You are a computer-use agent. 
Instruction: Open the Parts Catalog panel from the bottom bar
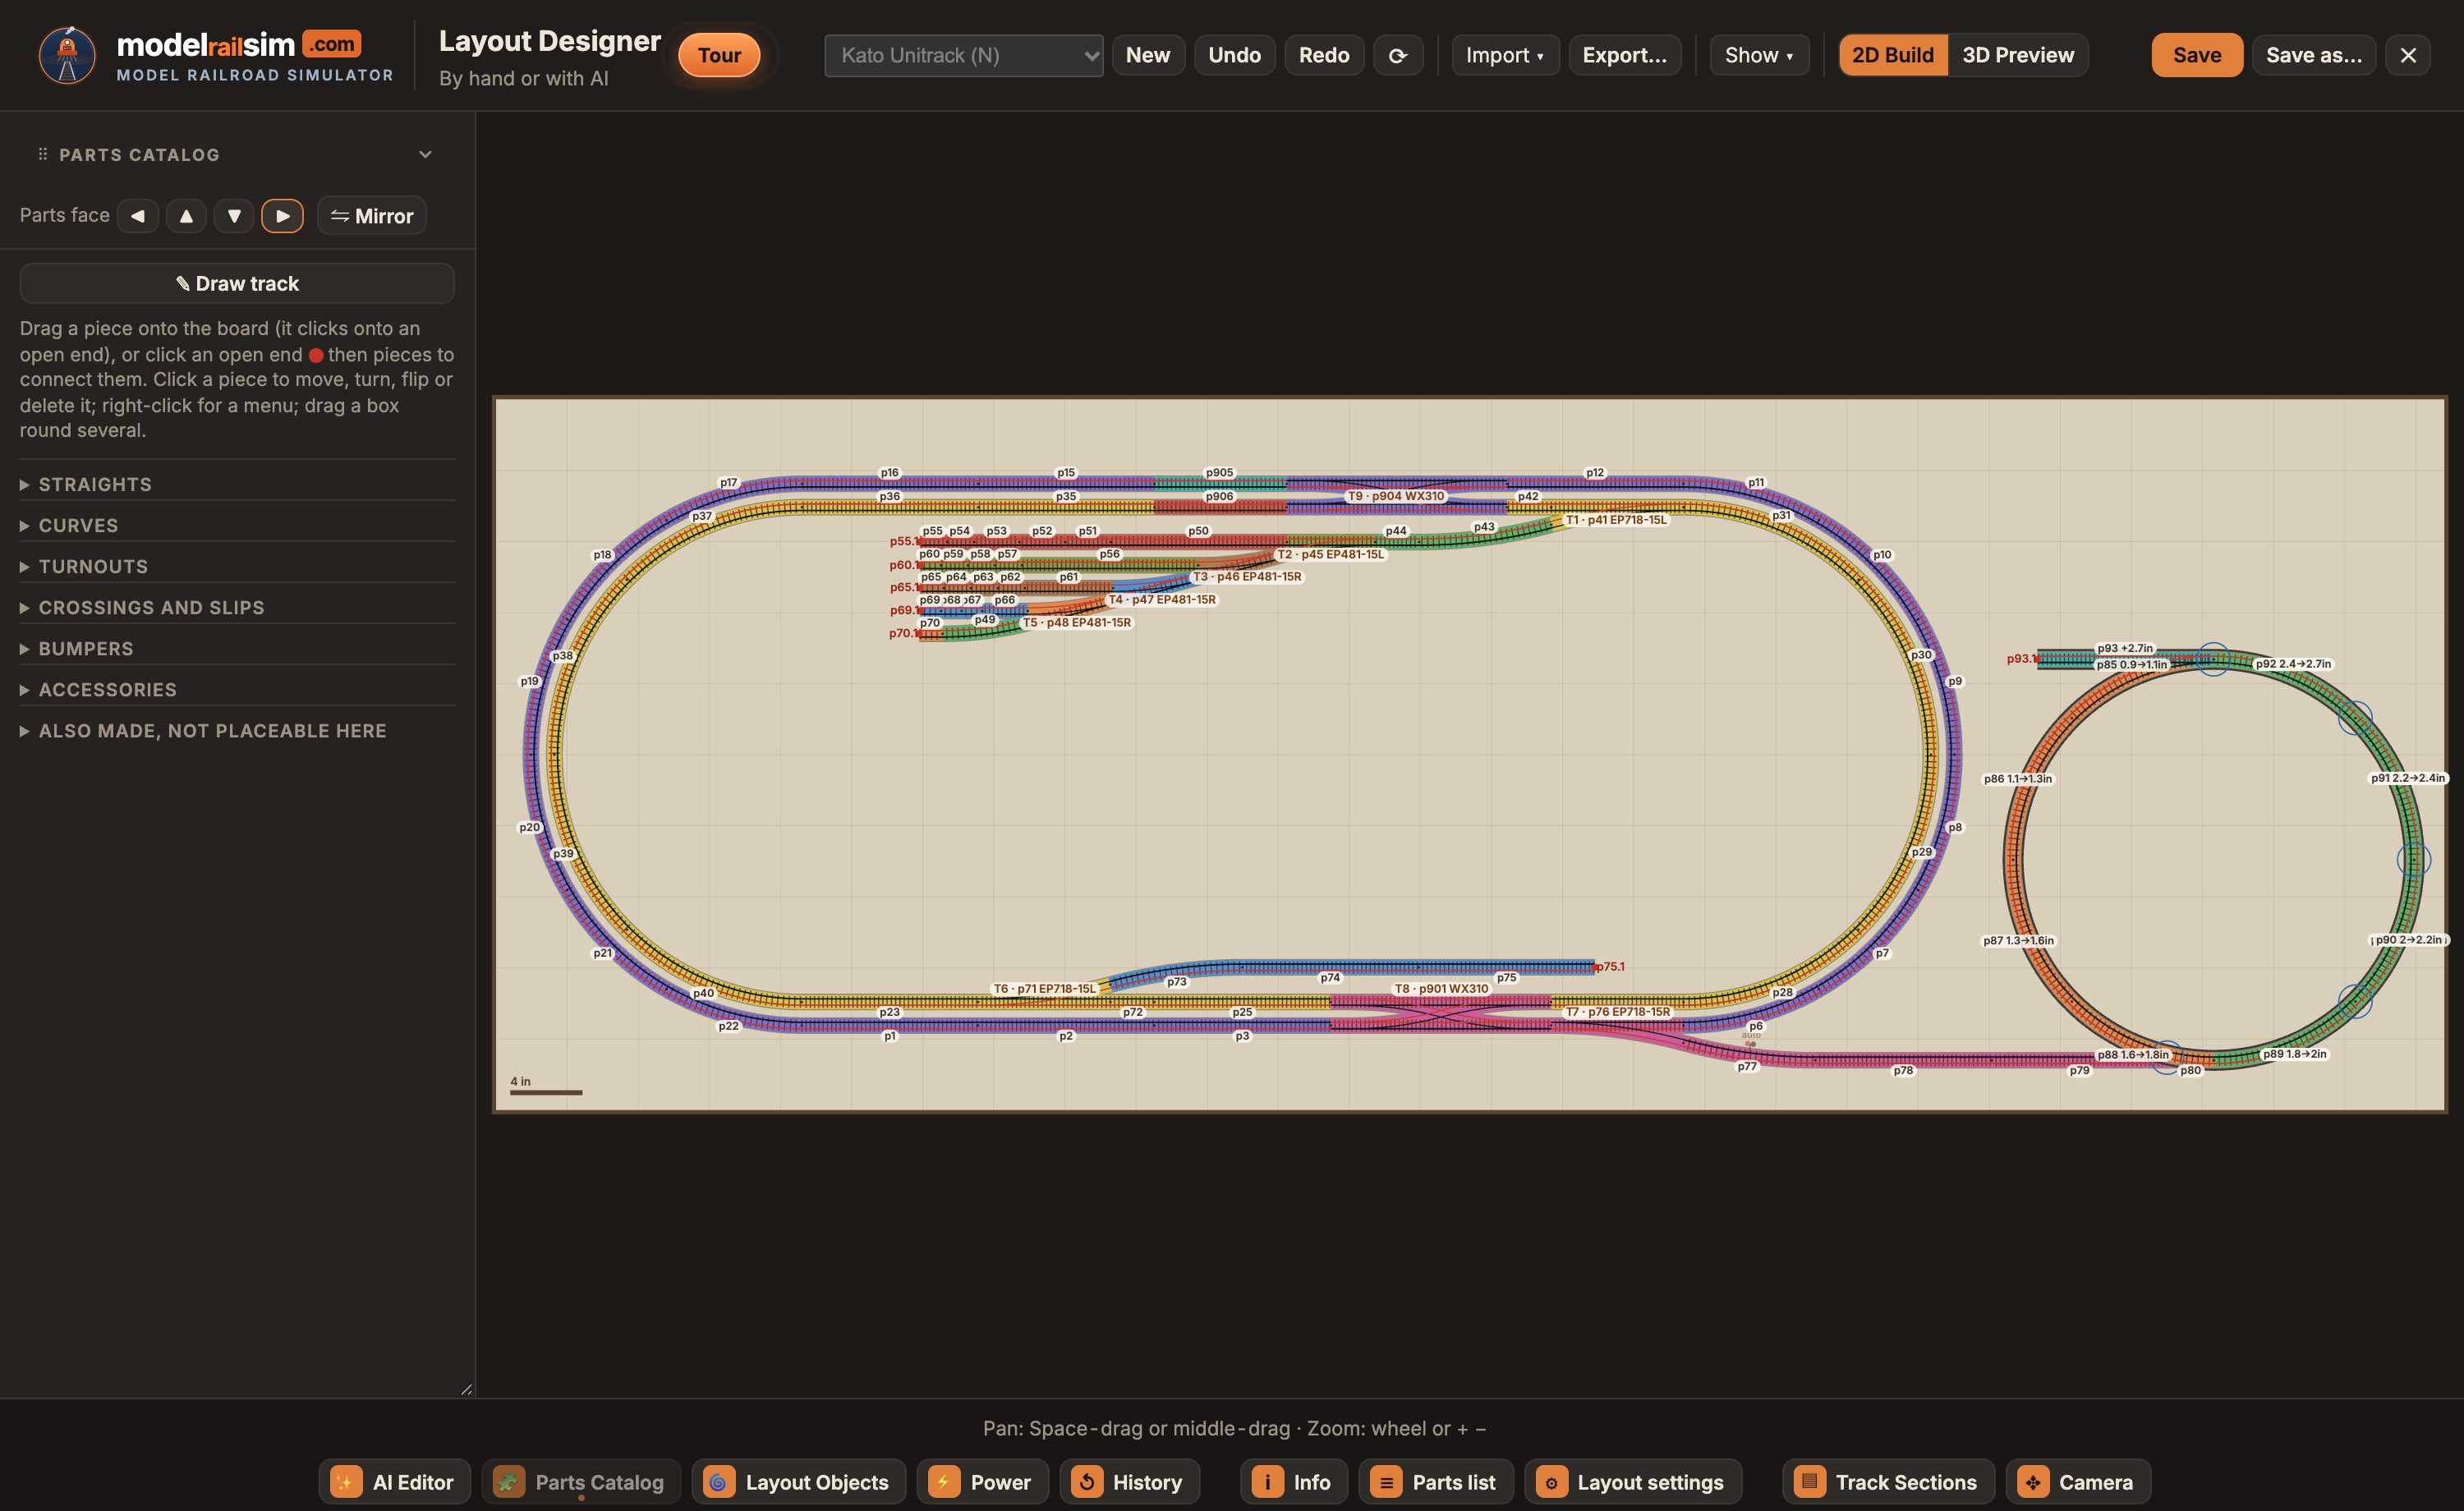click(581, 1482)
